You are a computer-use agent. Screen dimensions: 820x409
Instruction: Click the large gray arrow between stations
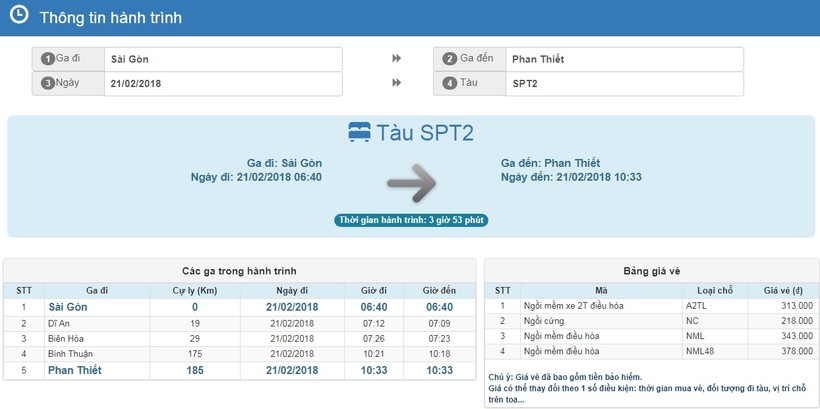point(411,183)
